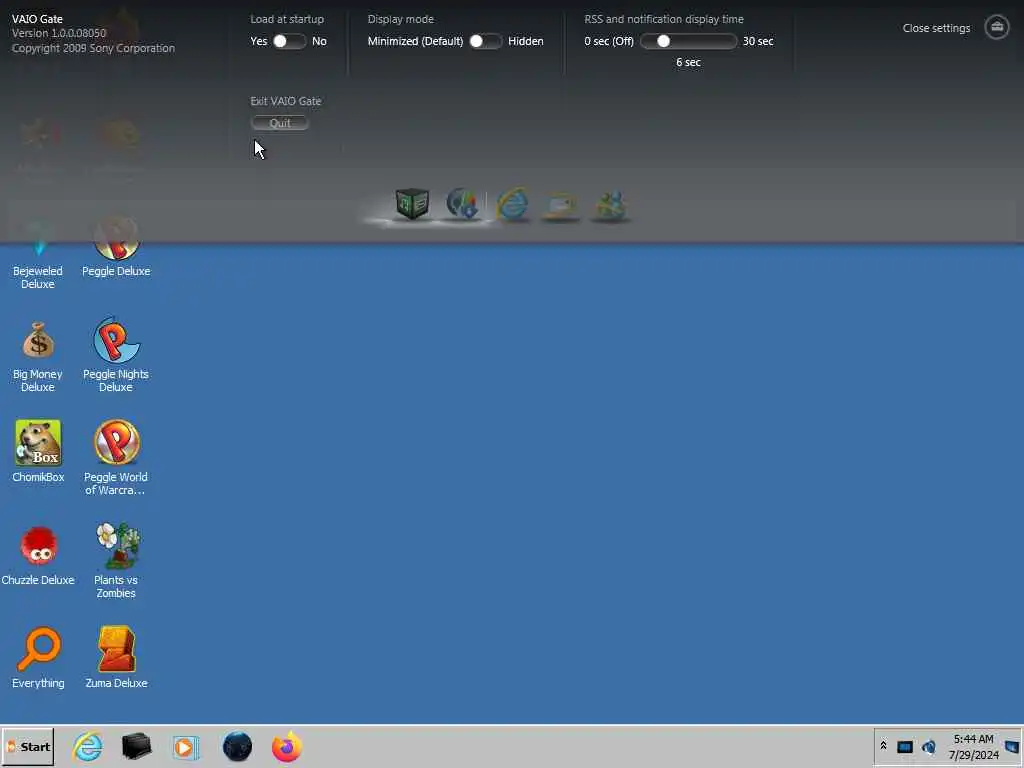Open the globe download icon in VAIO Gate dock
This screenshot has height=768, width=1024.
462,204
